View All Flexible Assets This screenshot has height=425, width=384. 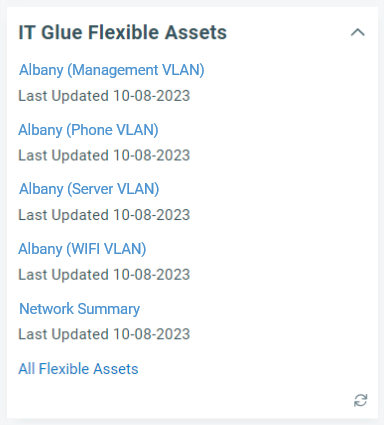click(78, 369)
